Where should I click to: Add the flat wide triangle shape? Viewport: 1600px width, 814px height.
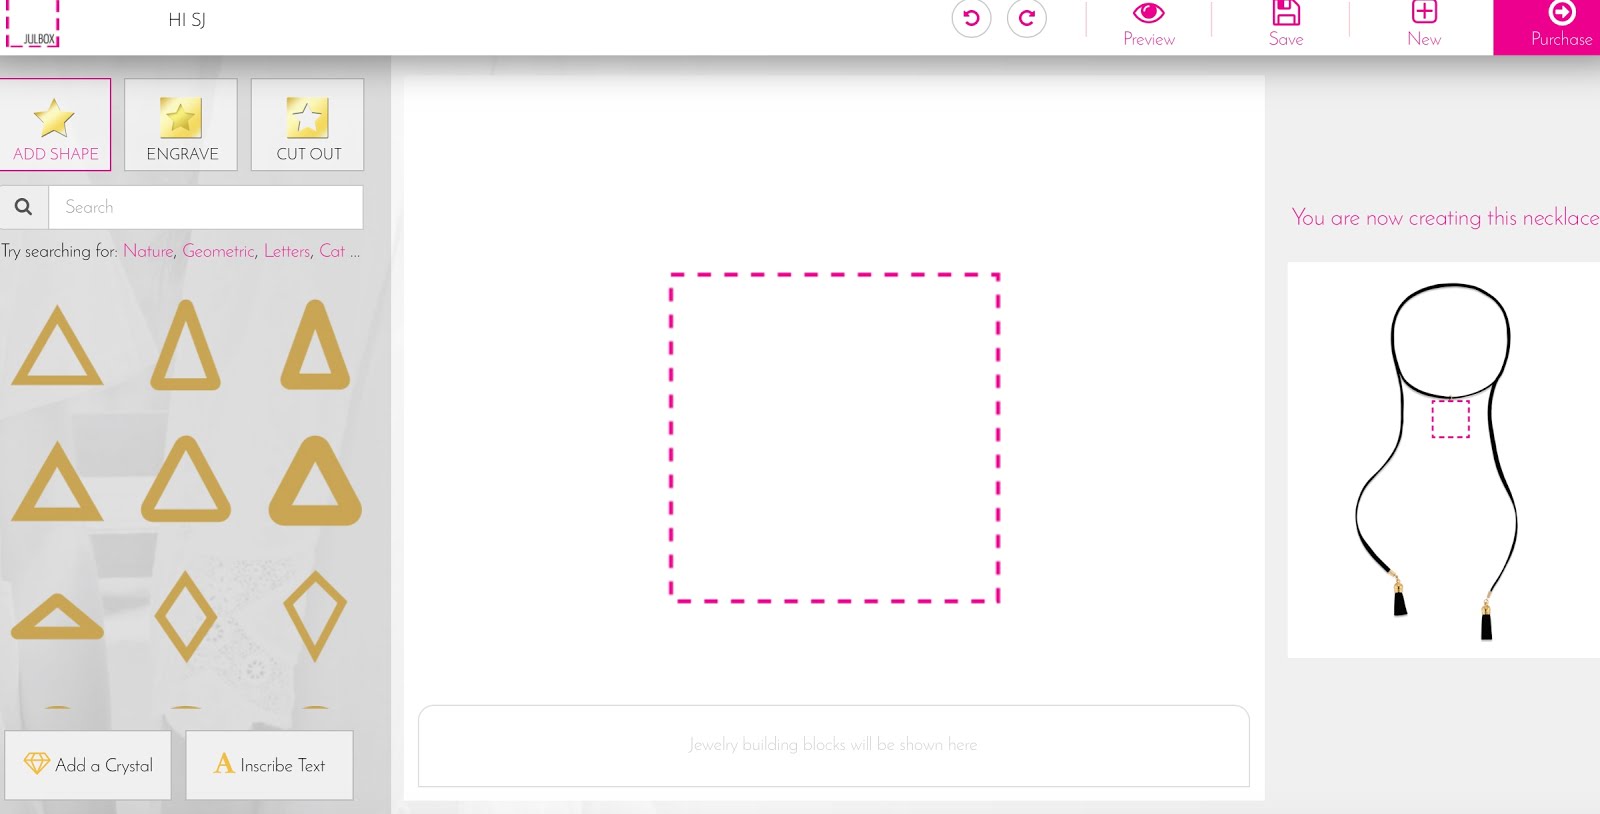[x=57, y=617]
